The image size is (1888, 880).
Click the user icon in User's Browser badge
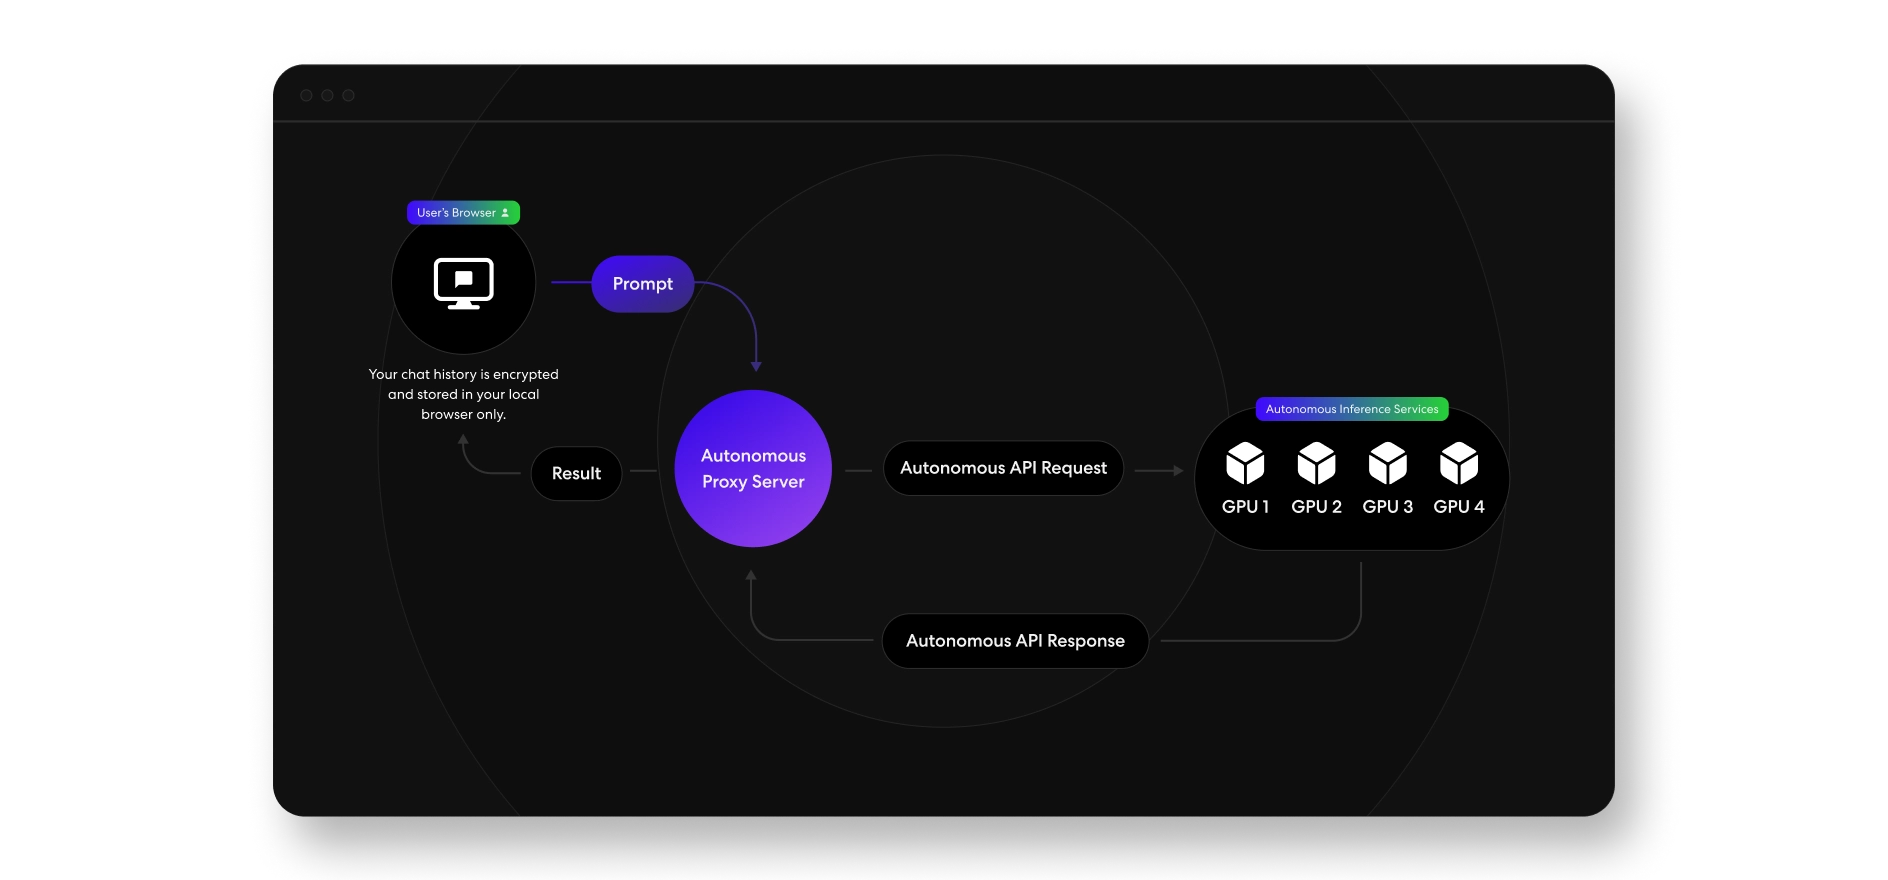505,213
